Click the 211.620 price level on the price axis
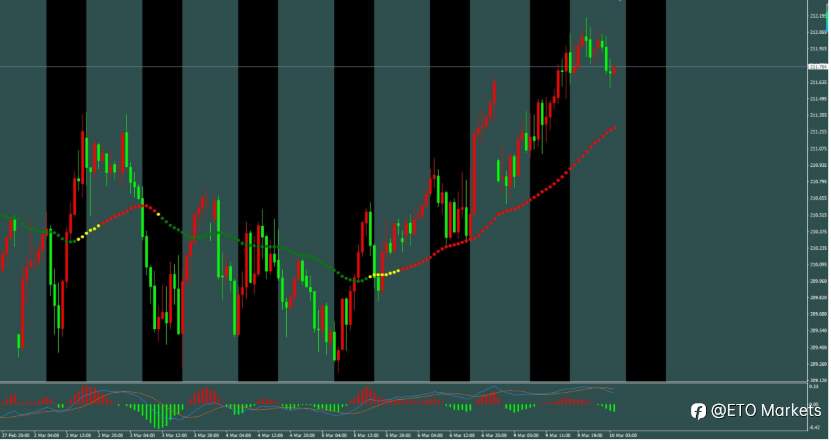This screenshot has width=831, height=441. pyautogui.click(x=818, y=82)
